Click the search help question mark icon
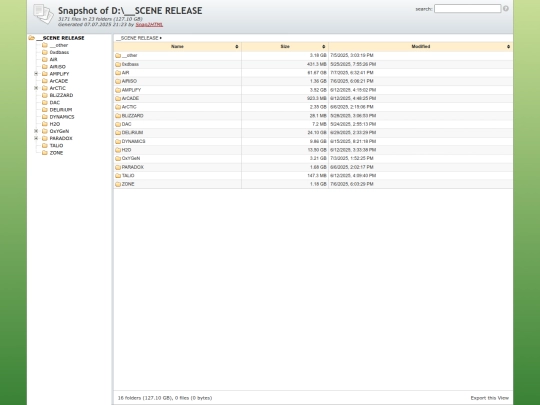The width and height of the screenshot is (540, 405). [506, 9]
